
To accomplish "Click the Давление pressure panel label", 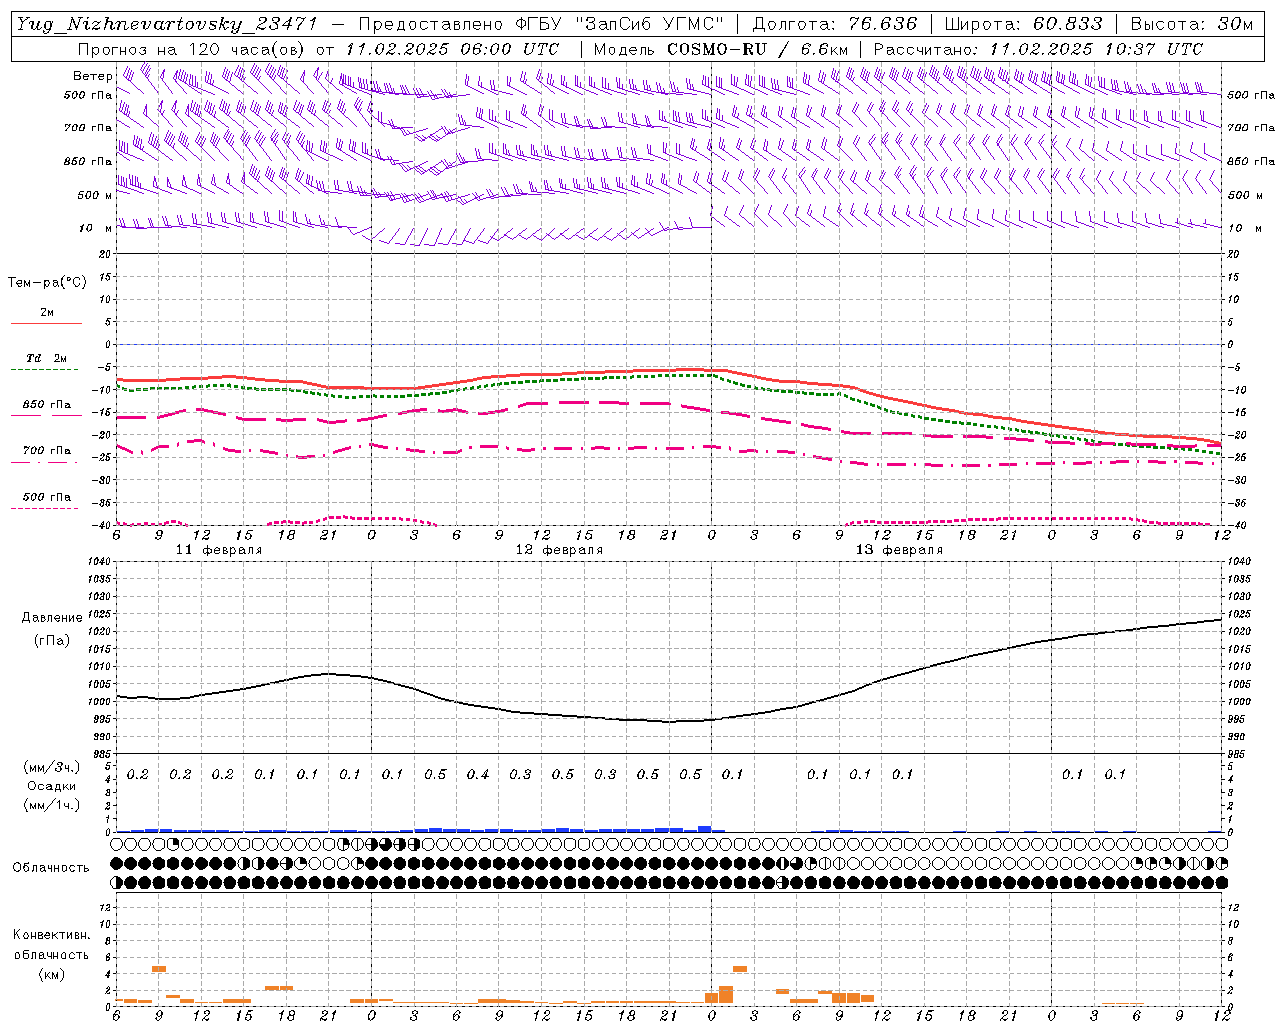I will coord(52,618).
